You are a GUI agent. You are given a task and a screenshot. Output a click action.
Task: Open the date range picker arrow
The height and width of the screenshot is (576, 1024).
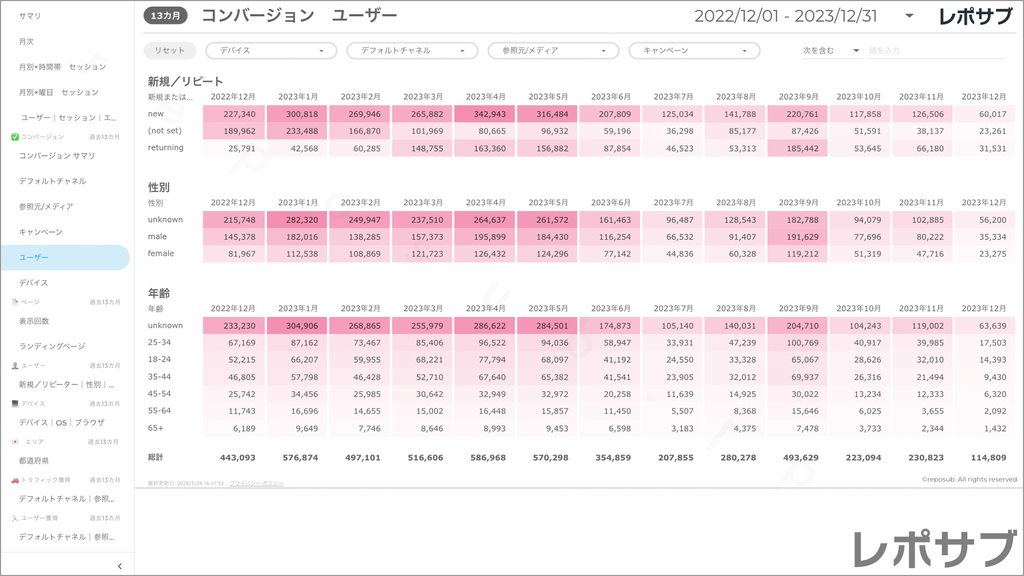[x=908, y=16]
